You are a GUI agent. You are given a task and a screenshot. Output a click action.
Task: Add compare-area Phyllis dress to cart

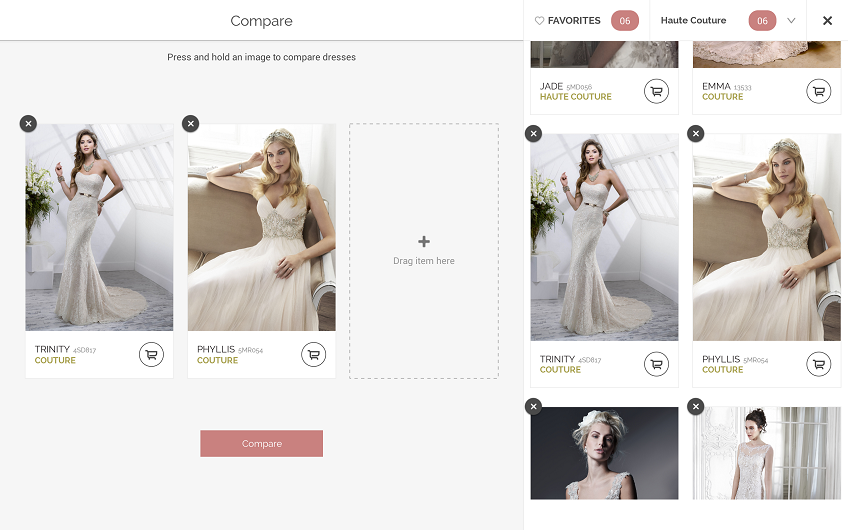point(314,355)
